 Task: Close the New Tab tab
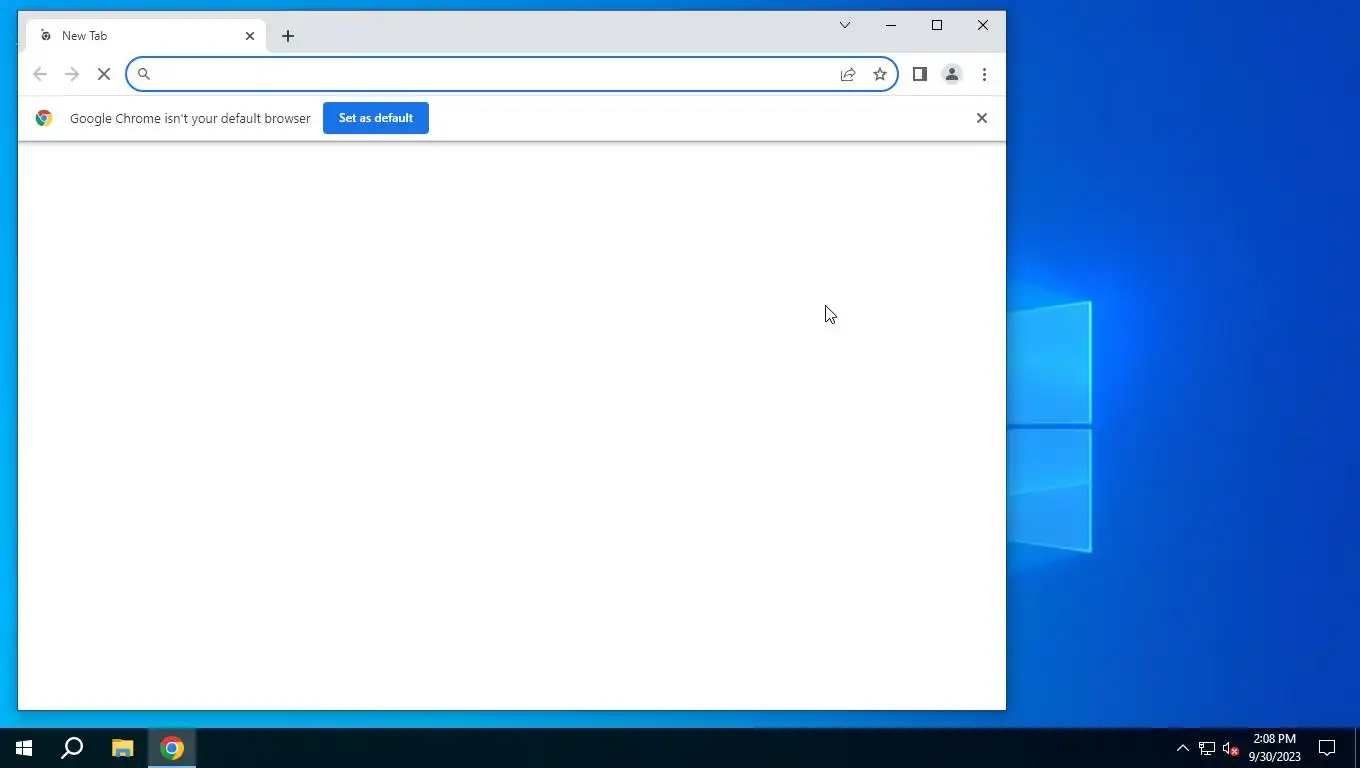[x=250, y=36]
